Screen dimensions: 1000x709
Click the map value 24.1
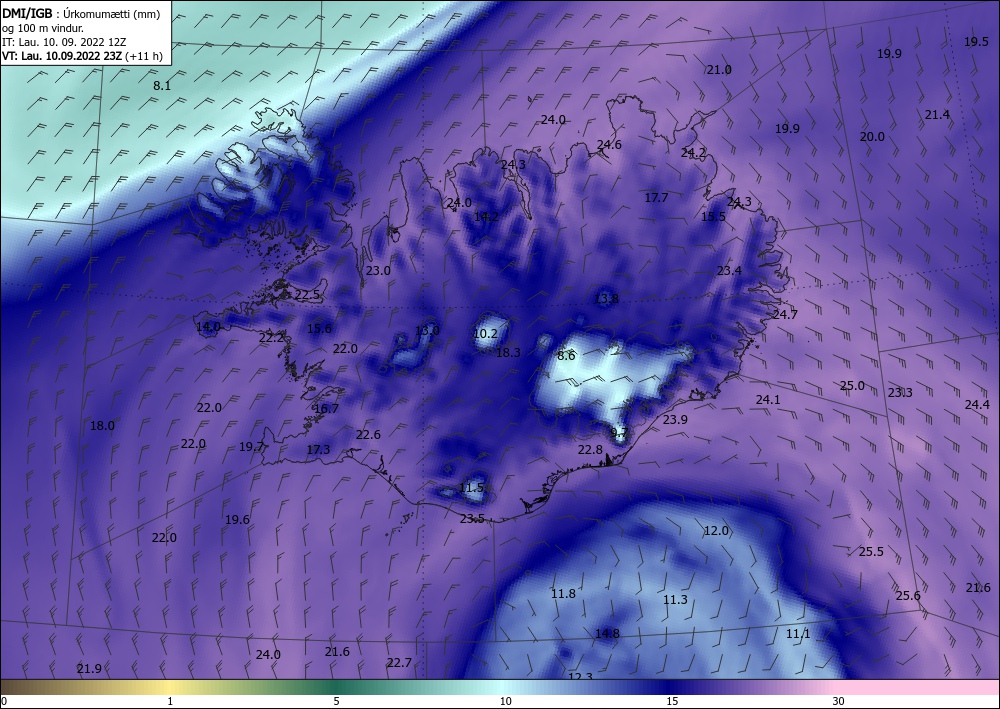click(x=768, y=400)
